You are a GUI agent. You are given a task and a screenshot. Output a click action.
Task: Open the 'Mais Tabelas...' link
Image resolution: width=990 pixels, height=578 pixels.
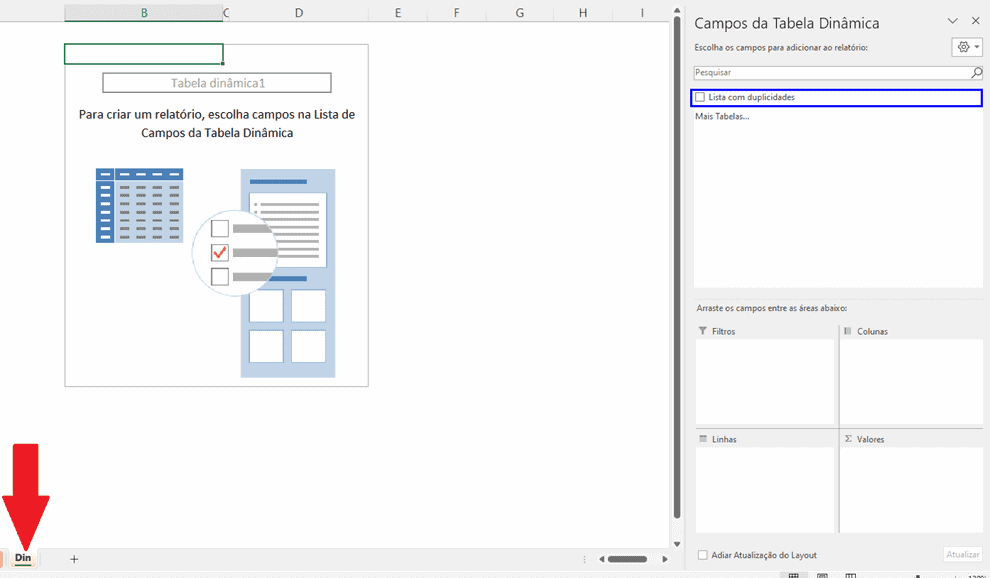722,116
